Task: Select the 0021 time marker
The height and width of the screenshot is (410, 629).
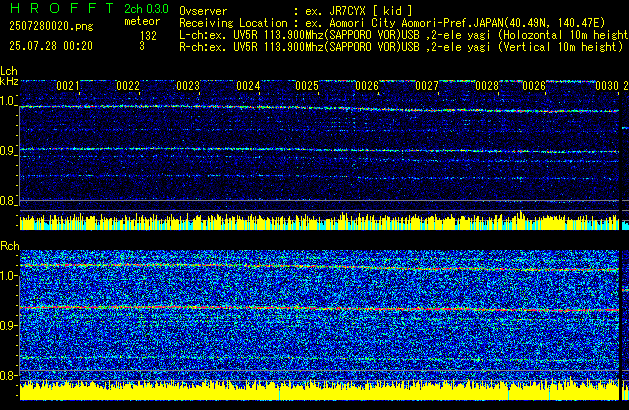Action: click(68, 86)
